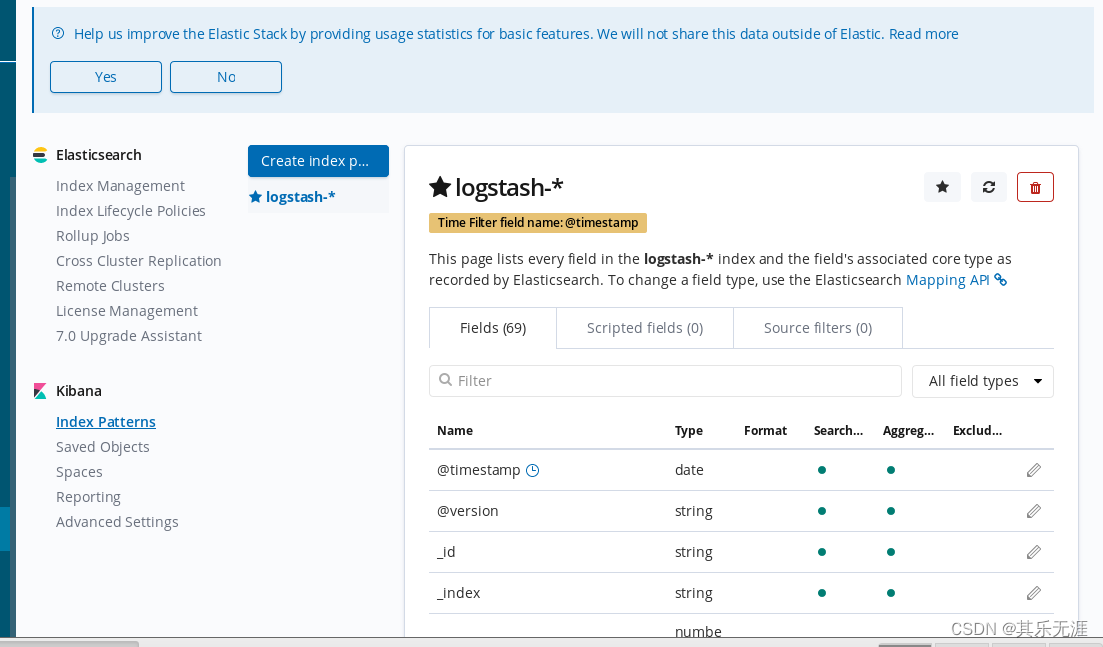
Task: Refresh the logstash-* field list
Action: (x=988, y=187)
